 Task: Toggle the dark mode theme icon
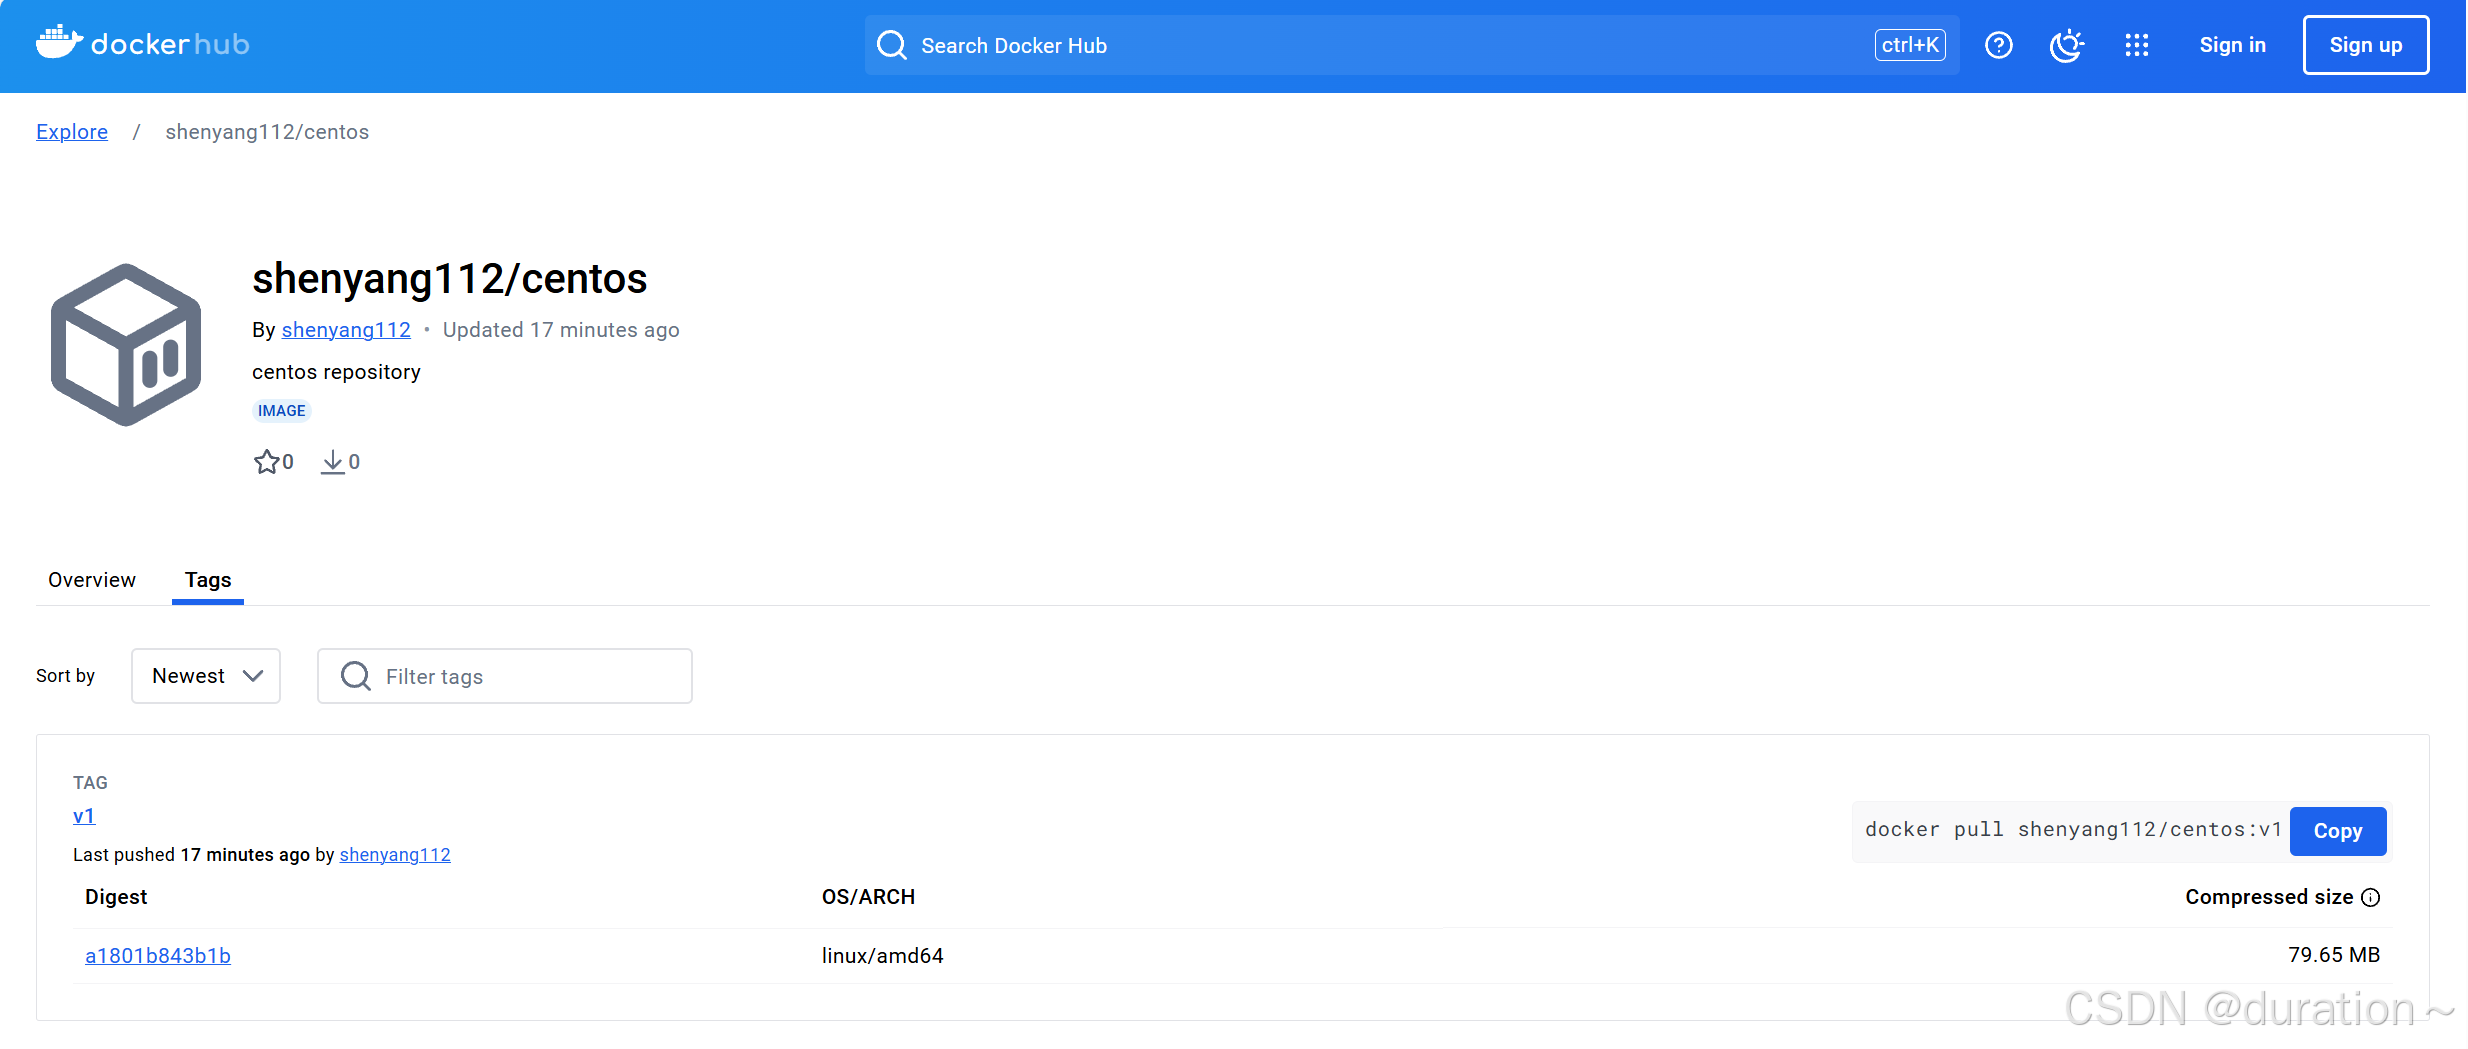(2067, 45)
